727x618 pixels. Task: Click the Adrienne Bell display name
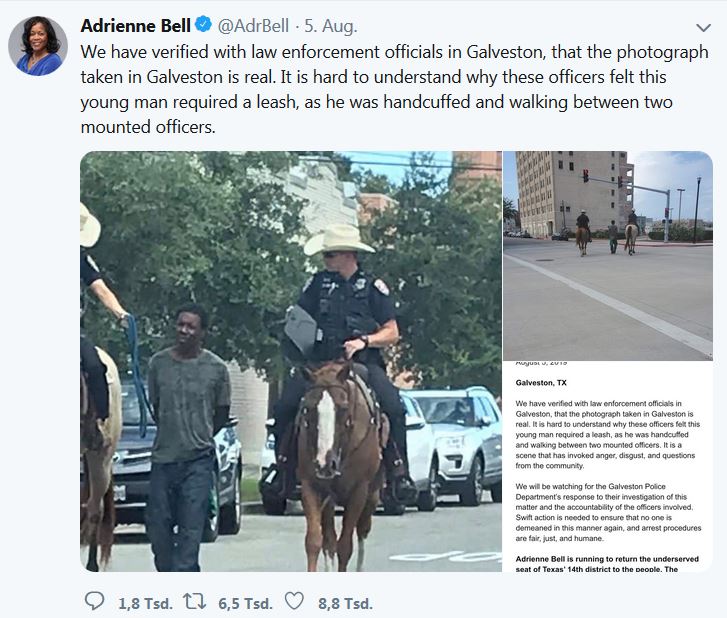pos(135,25)
